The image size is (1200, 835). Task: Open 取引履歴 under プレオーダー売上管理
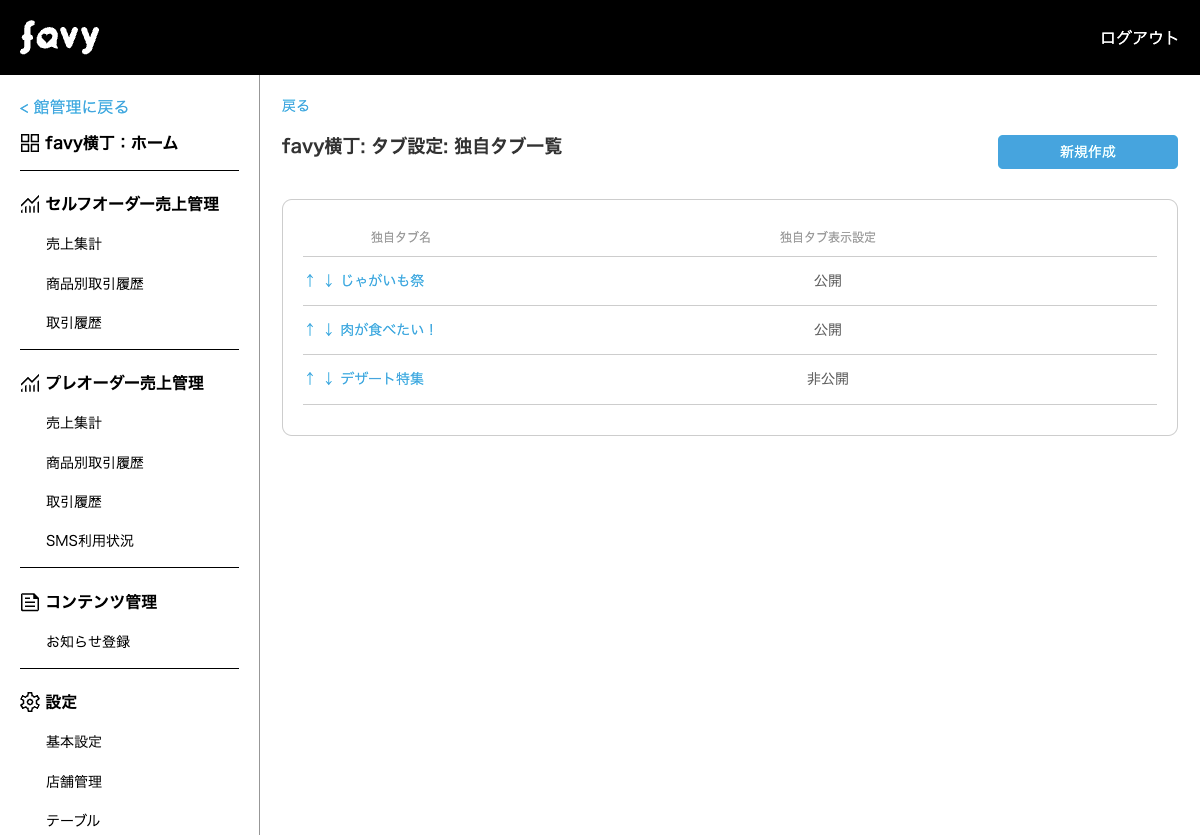tap(74, 502)
